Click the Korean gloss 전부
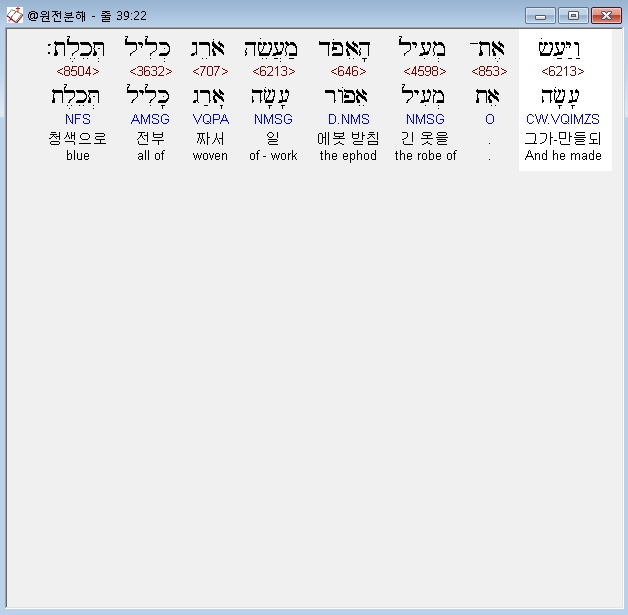 coord(151,139)
